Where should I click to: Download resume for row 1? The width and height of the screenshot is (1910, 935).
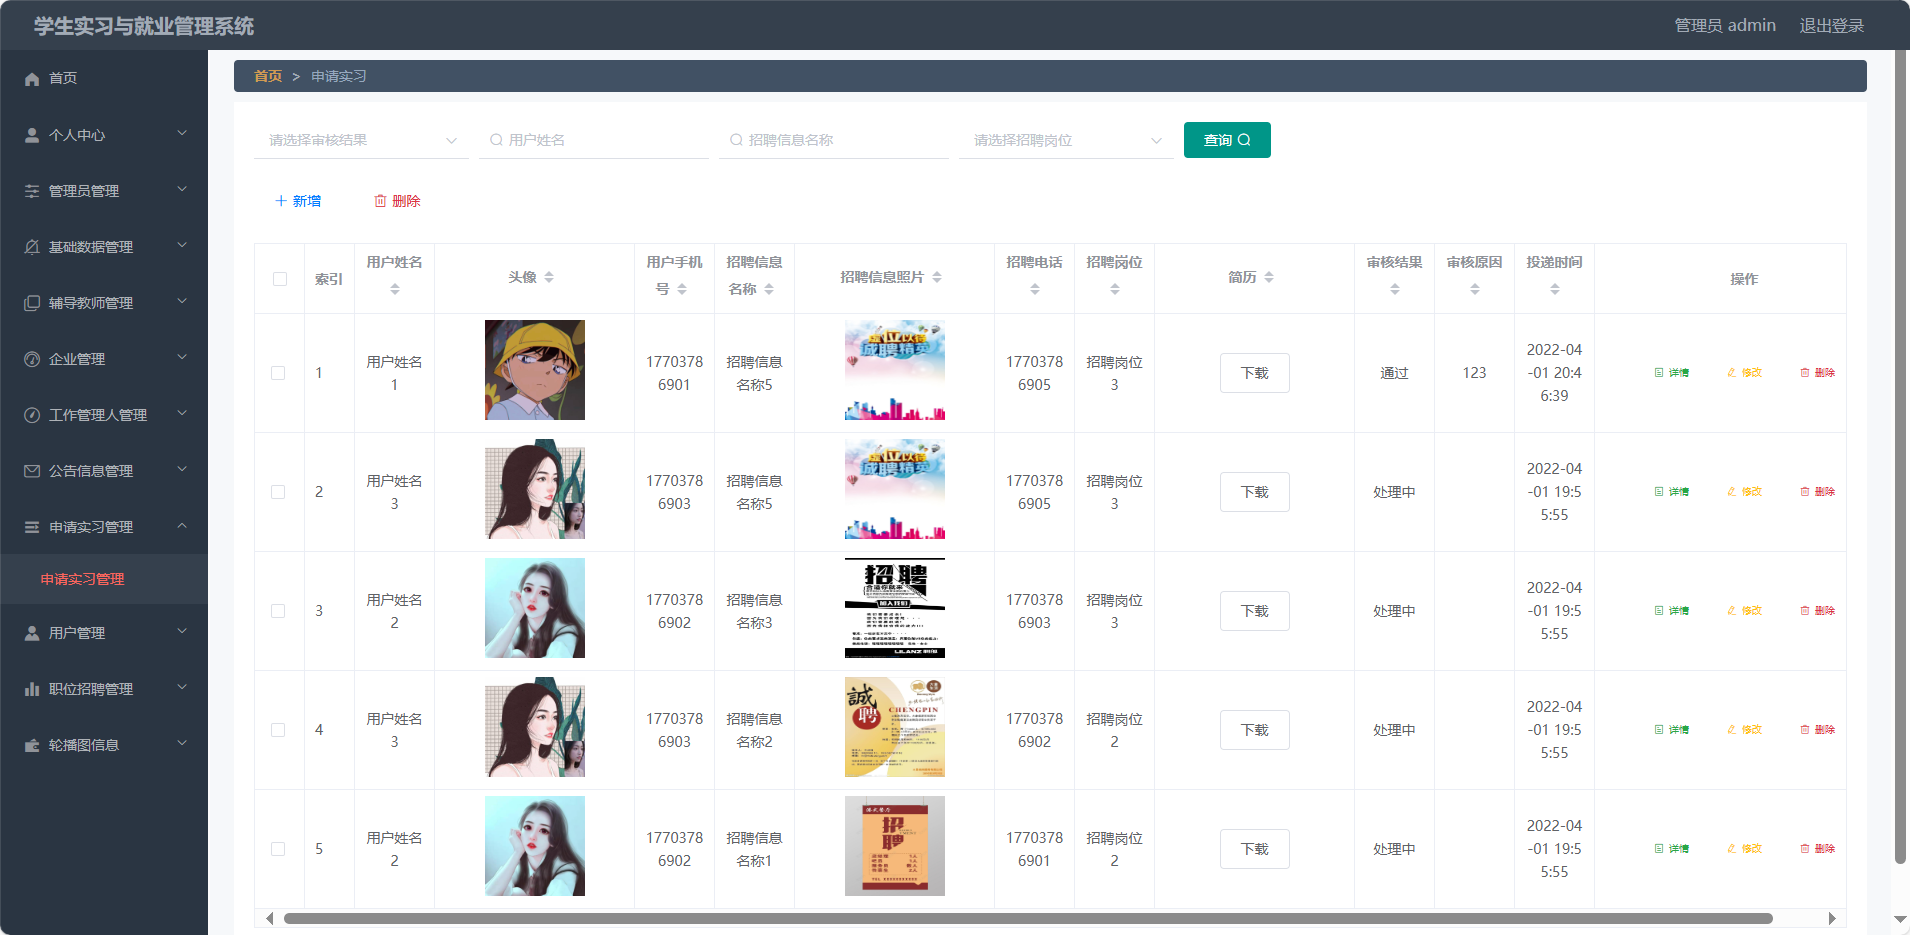click(x=1255, y=373)
